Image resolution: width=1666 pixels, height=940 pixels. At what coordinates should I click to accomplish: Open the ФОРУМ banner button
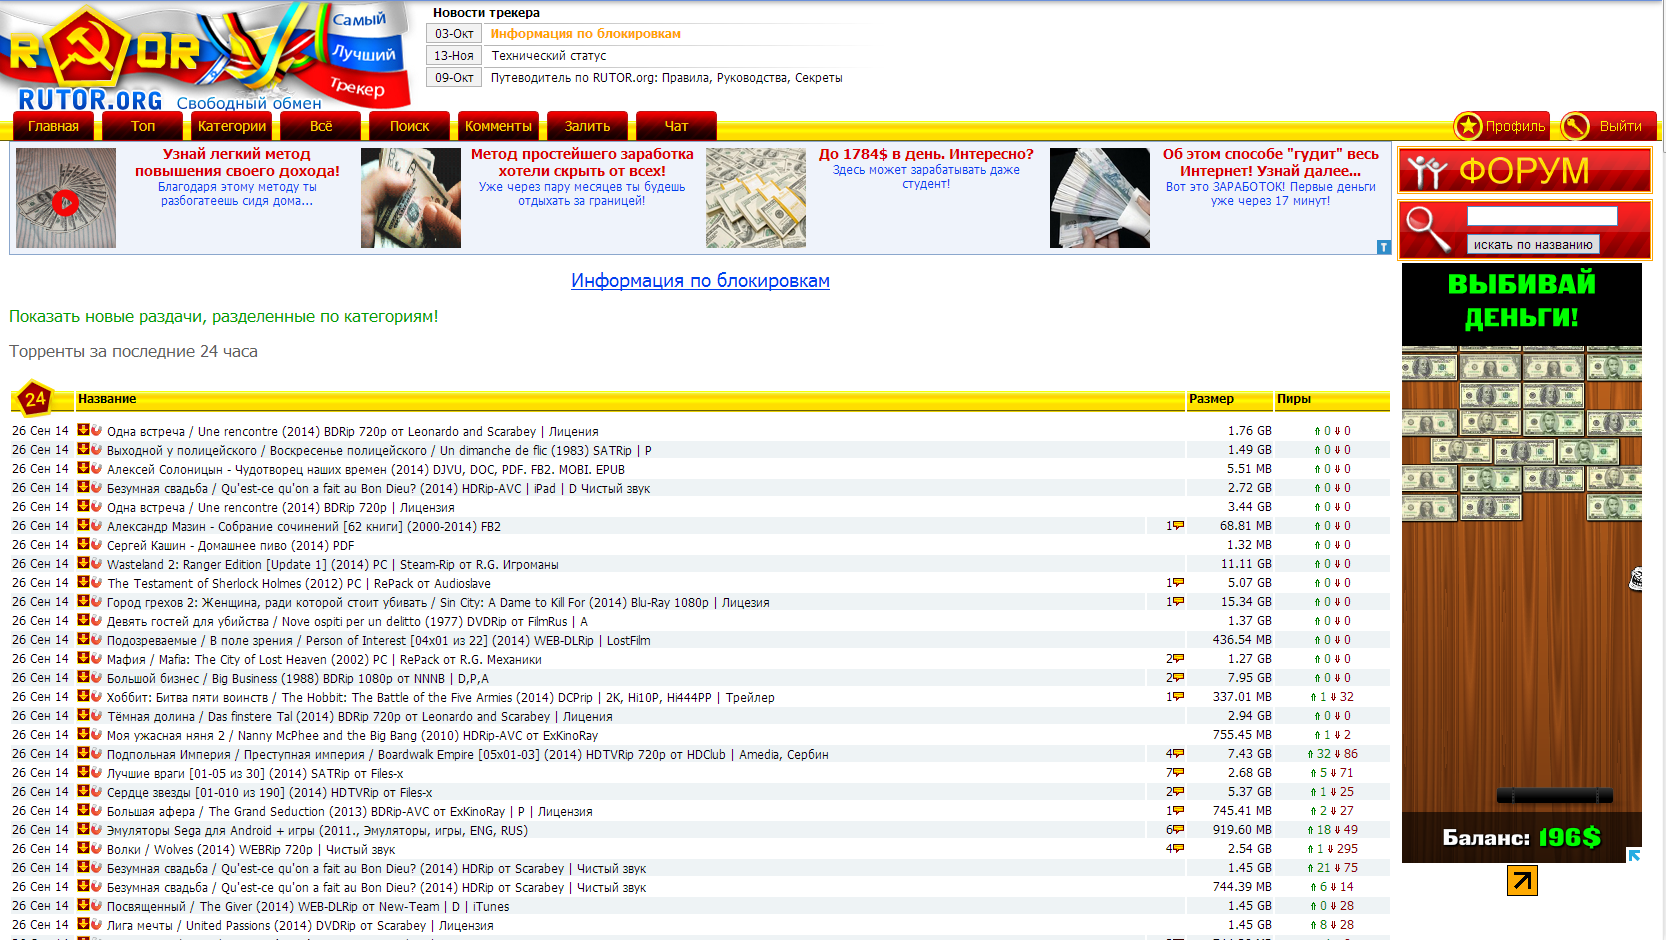click(x=1524, y=171)
